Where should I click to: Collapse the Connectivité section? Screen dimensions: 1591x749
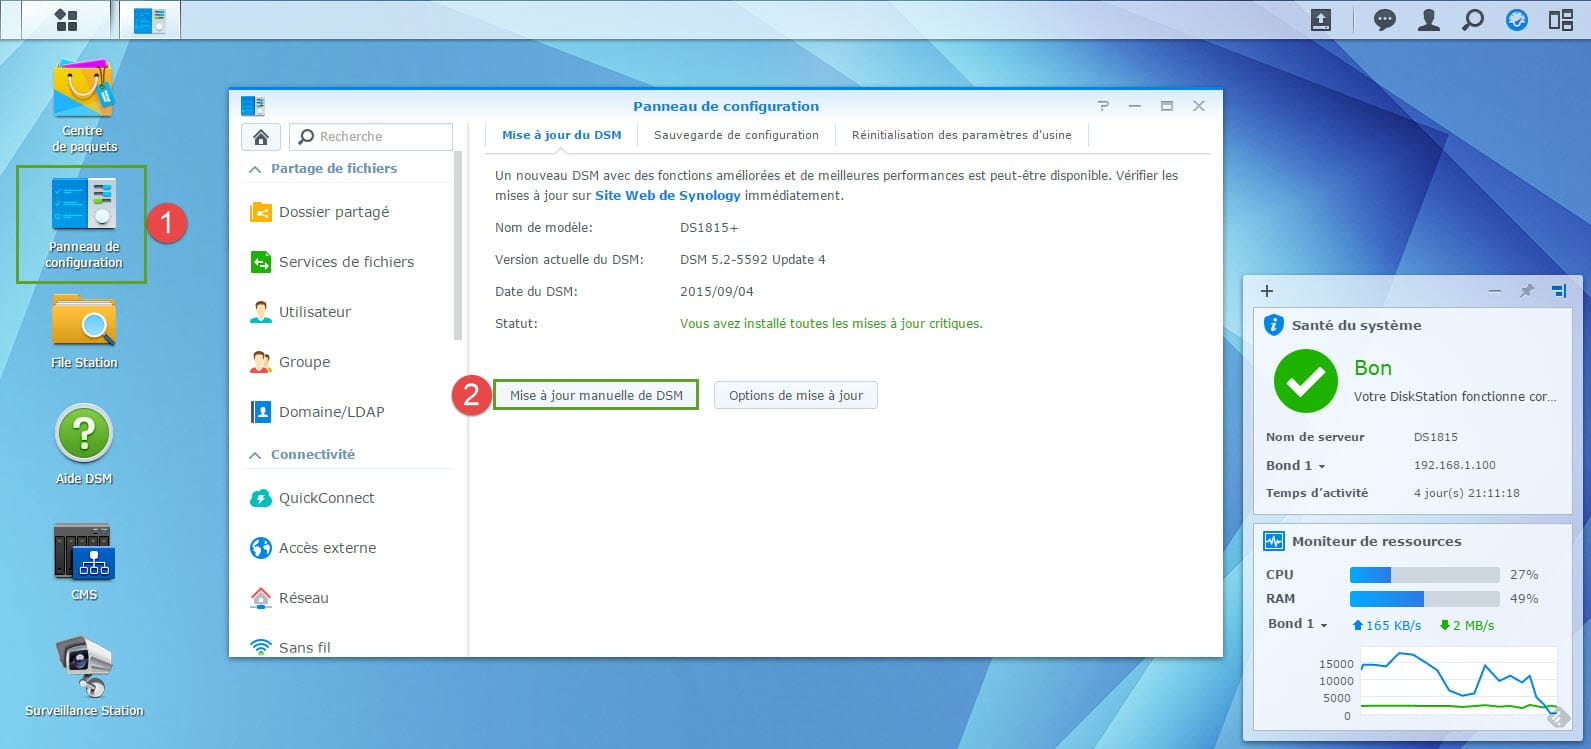(x=255, y=455)
